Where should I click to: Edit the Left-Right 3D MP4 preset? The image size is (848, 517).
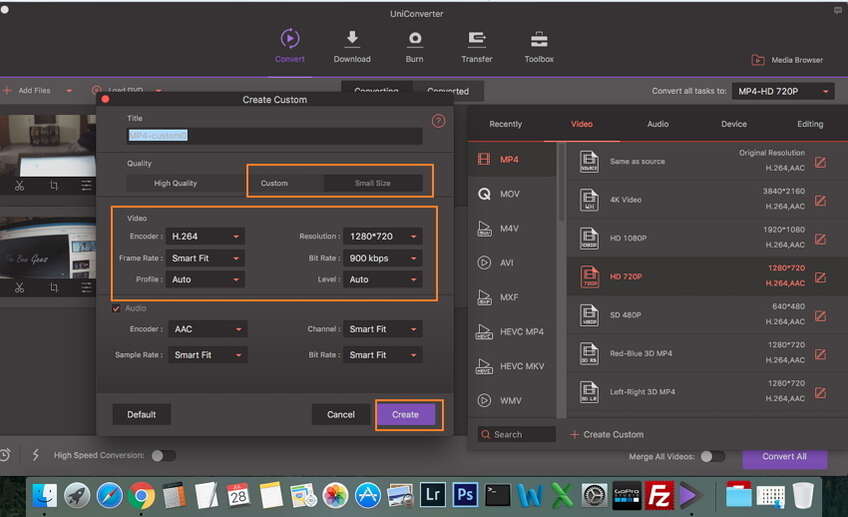click(x=820, y=393)
